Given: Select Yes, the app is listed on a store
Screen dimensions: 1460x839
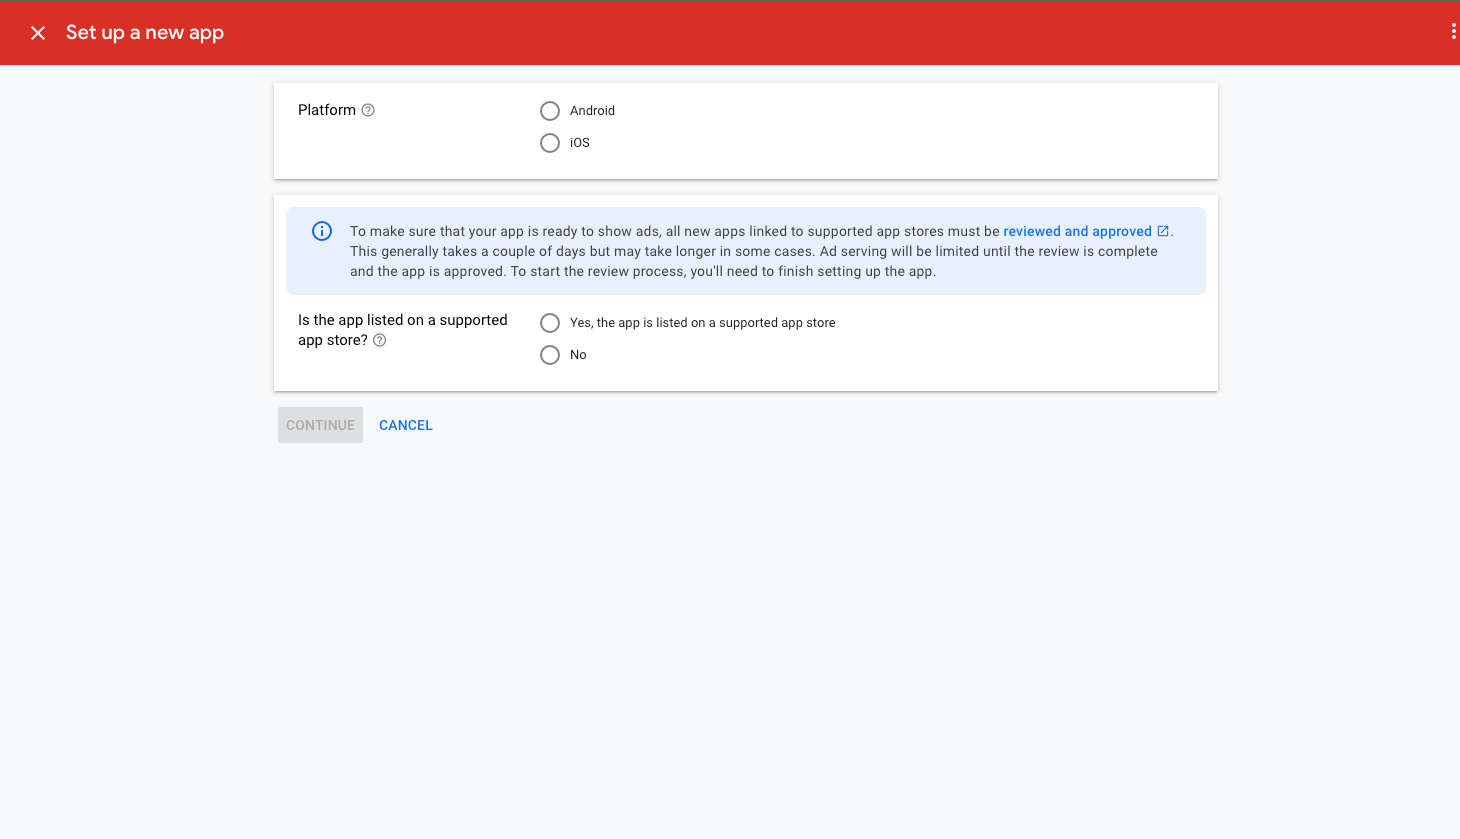Looking at the screenshot, I should click(550, 323).
